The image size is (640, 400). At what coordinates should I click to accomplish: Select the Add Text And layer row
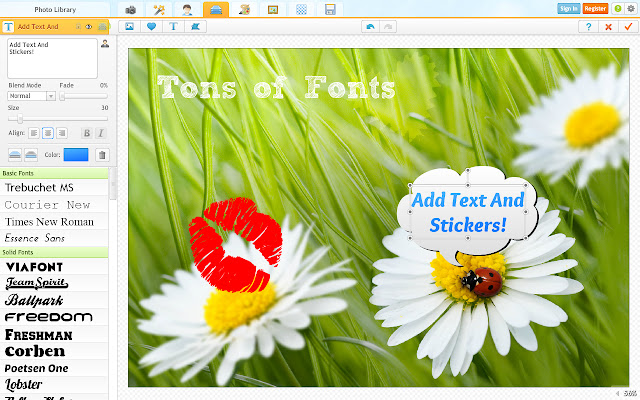pyautogui.click(x=54, y=27)
